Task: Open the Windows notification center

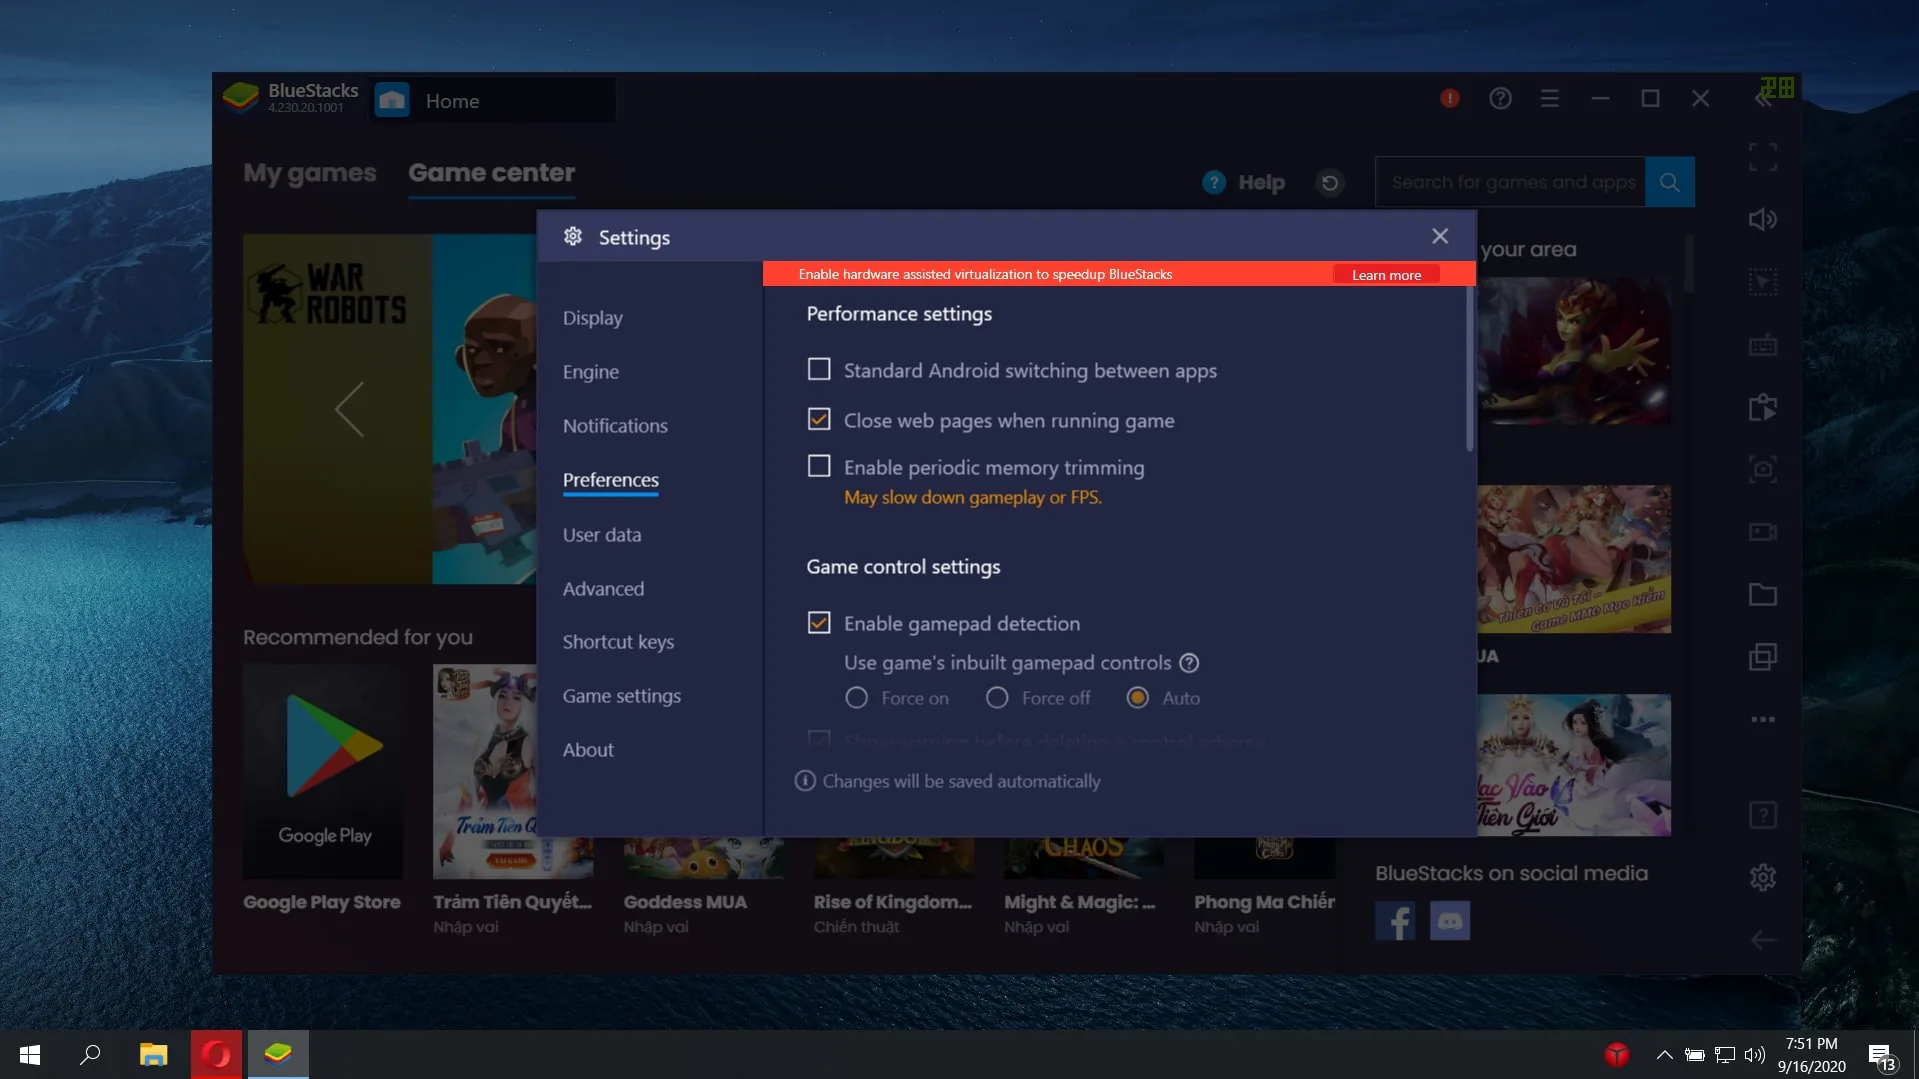Action: point(1880,1055)
